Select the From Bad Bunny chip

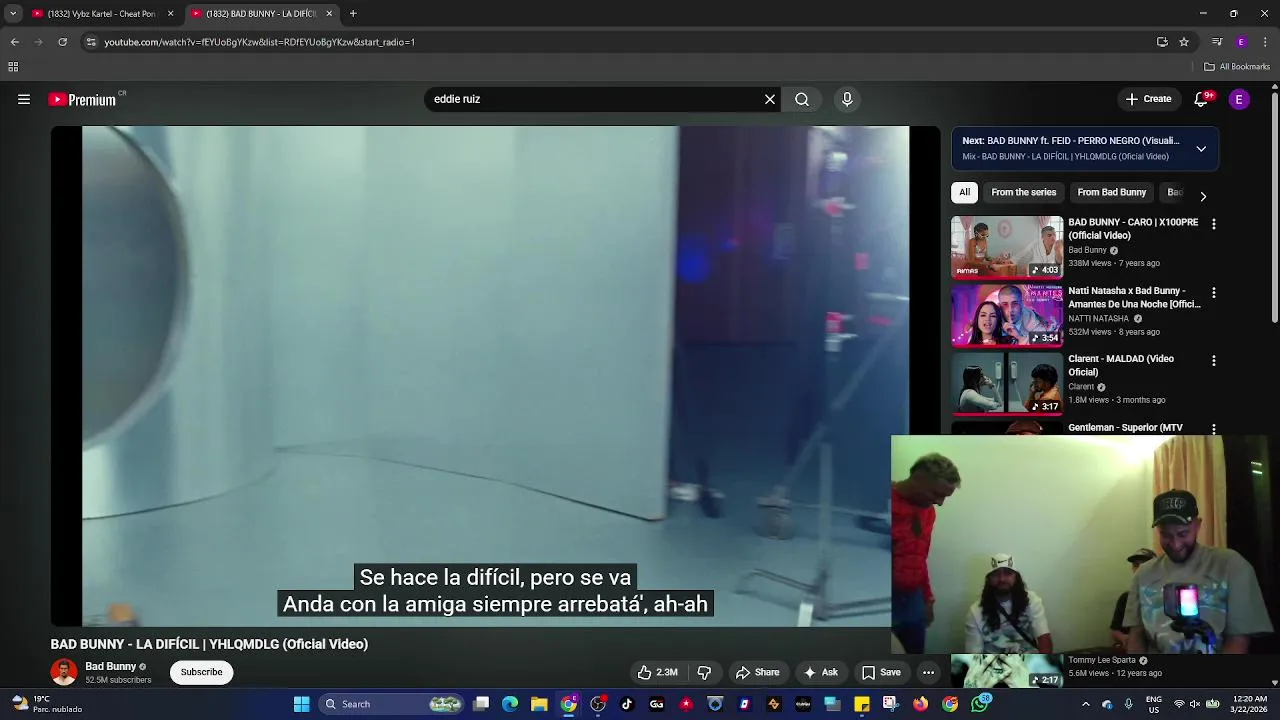point(1111,192)
